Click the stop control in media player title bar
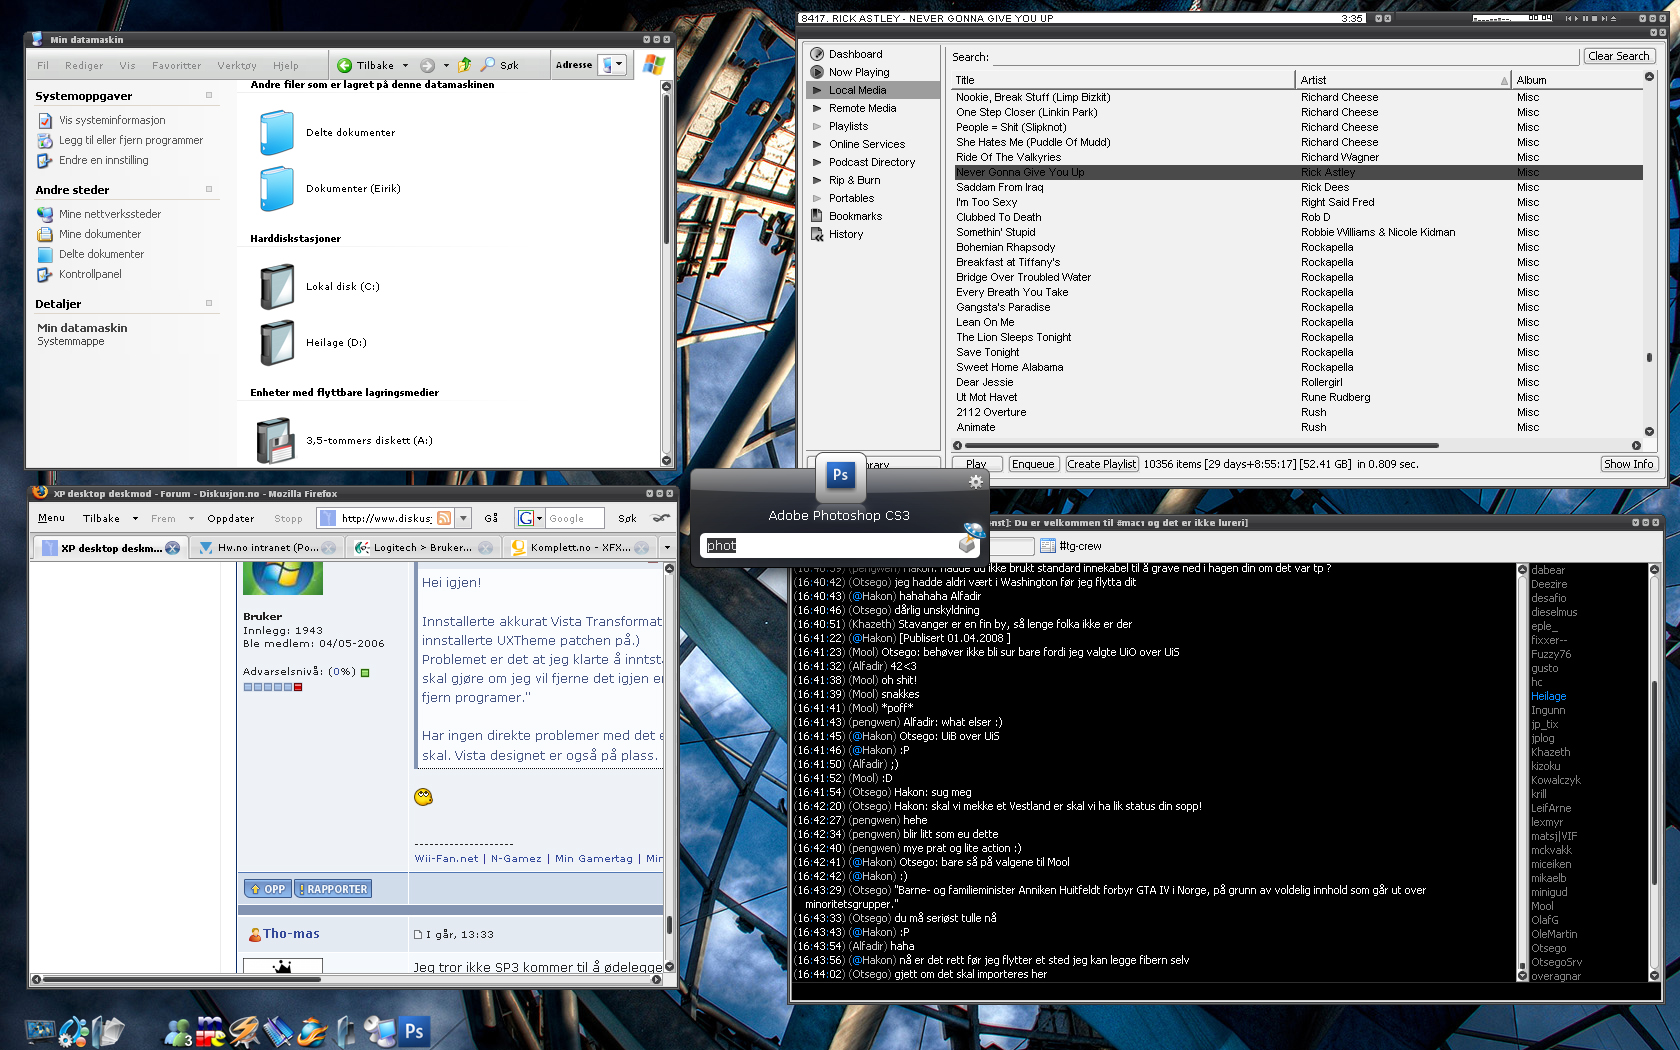This screenshot has height=1050, width=1680. 1594,18
